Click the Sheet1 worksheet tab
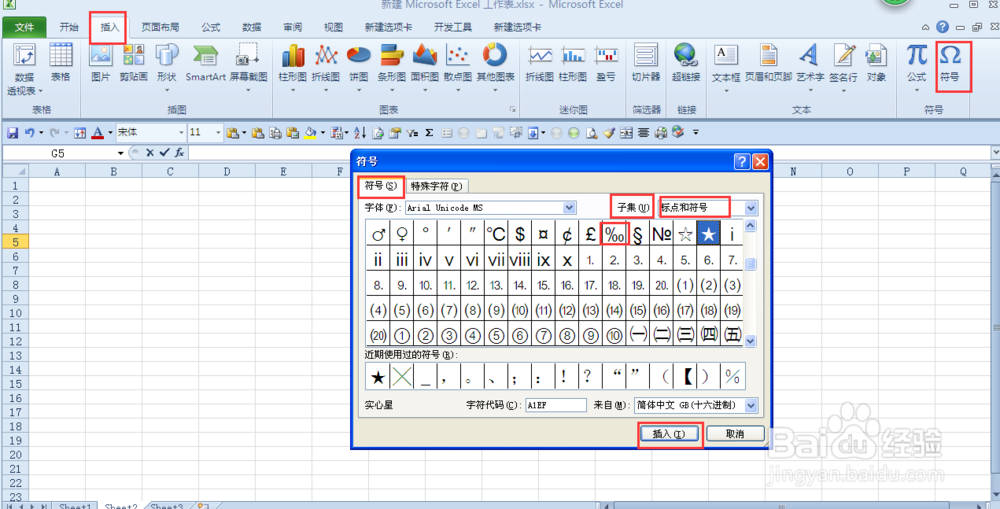1000x509 pixels. pyautogui.click(x=75, y=505)
